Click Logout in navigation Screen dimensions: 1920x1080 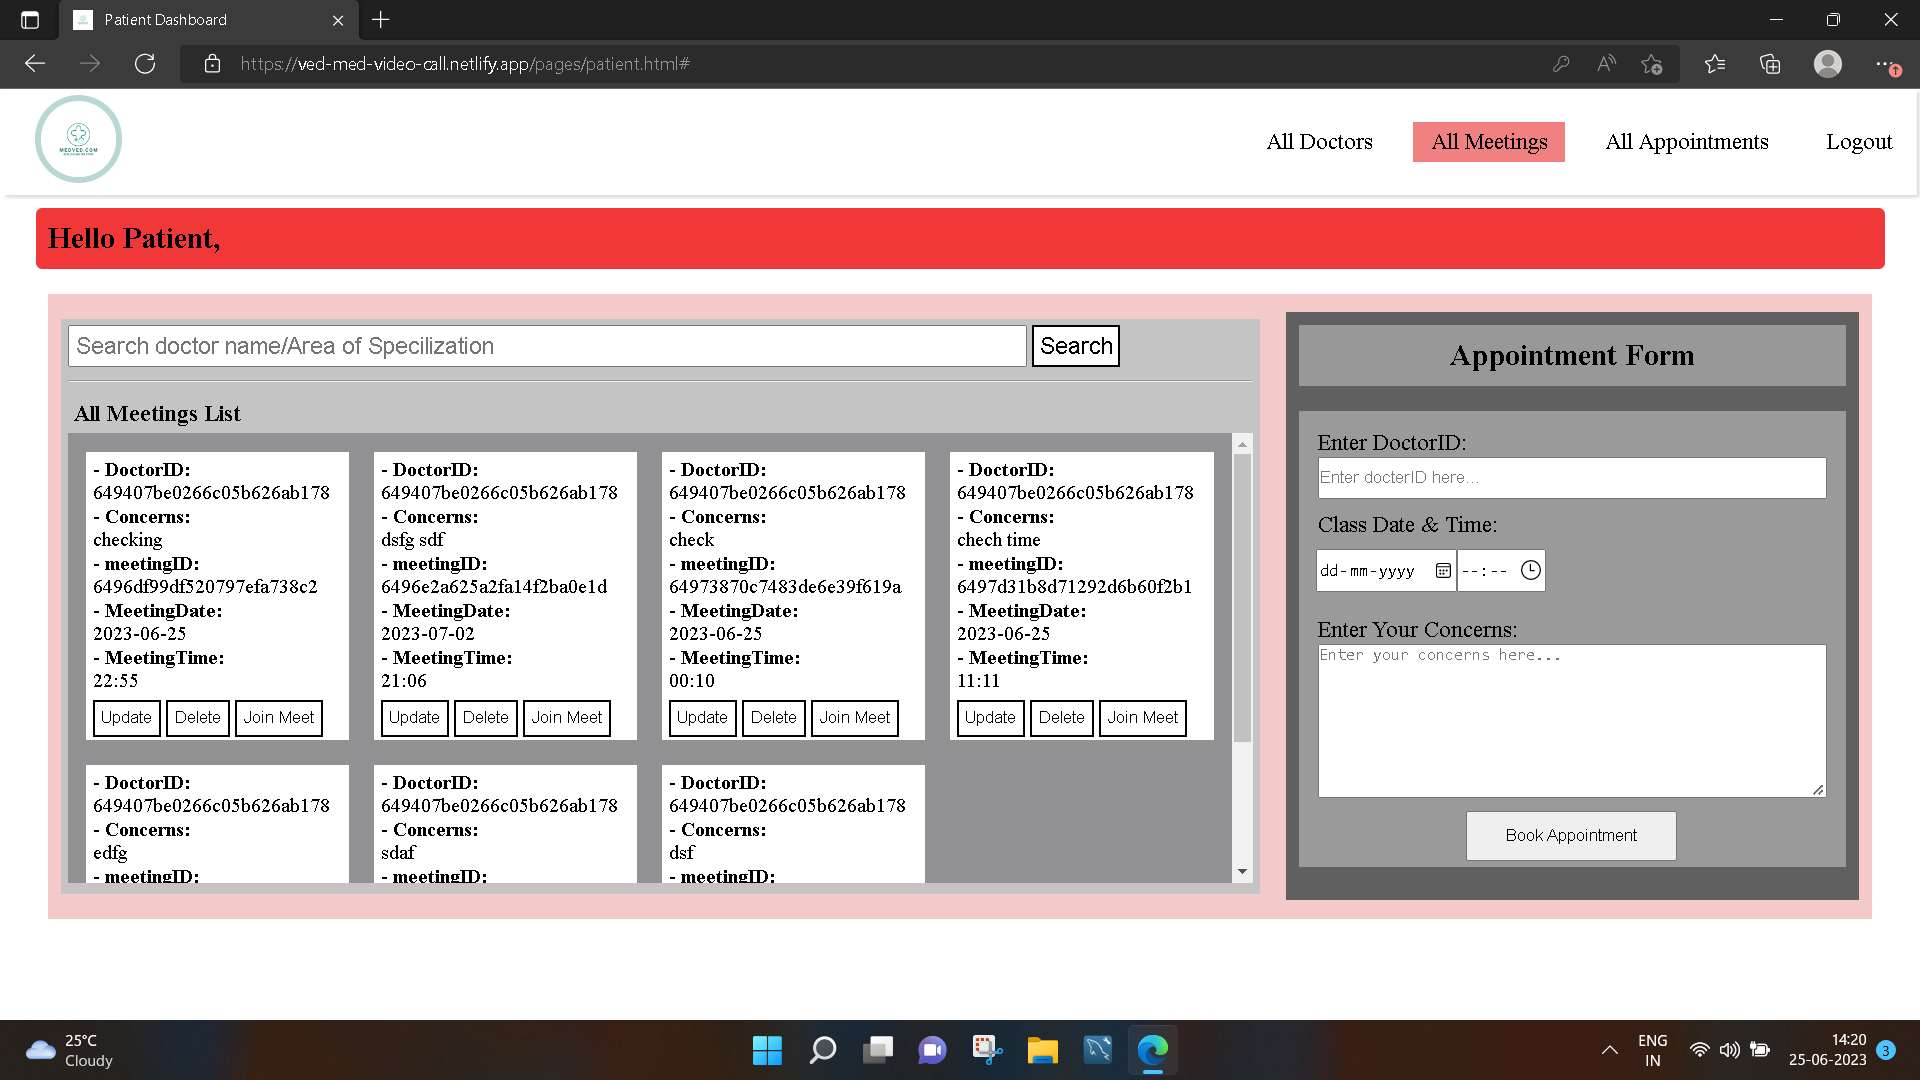click(1859, 142)
